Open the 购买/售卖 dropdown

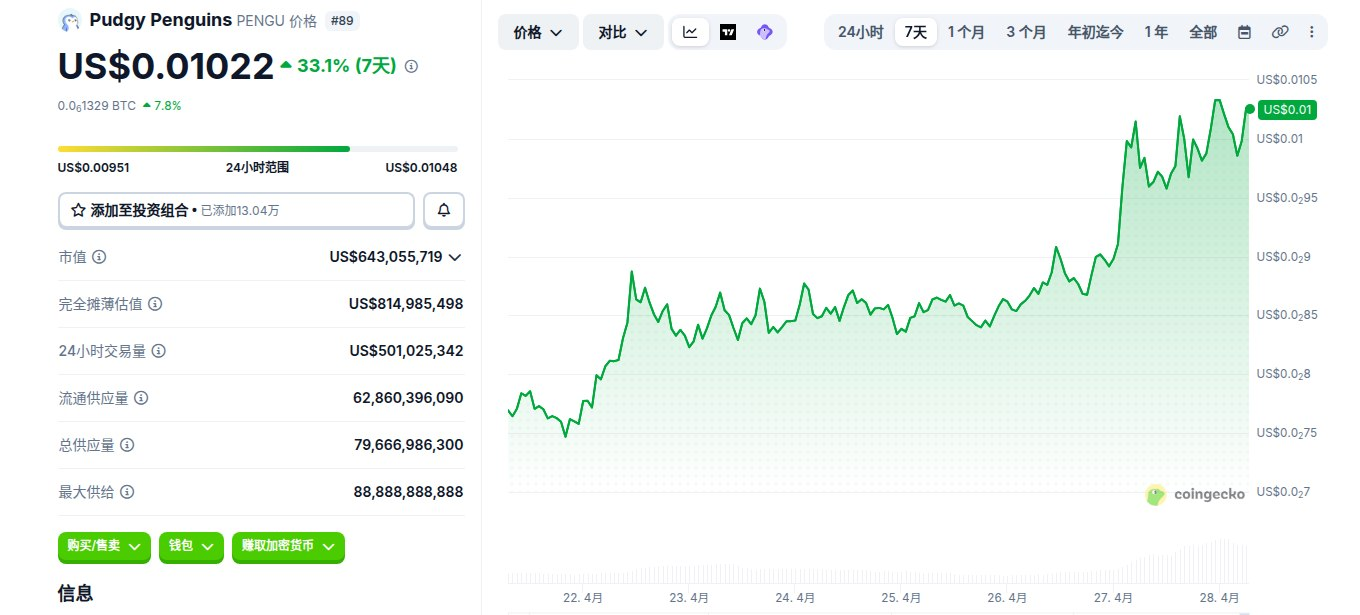[105, 546]
